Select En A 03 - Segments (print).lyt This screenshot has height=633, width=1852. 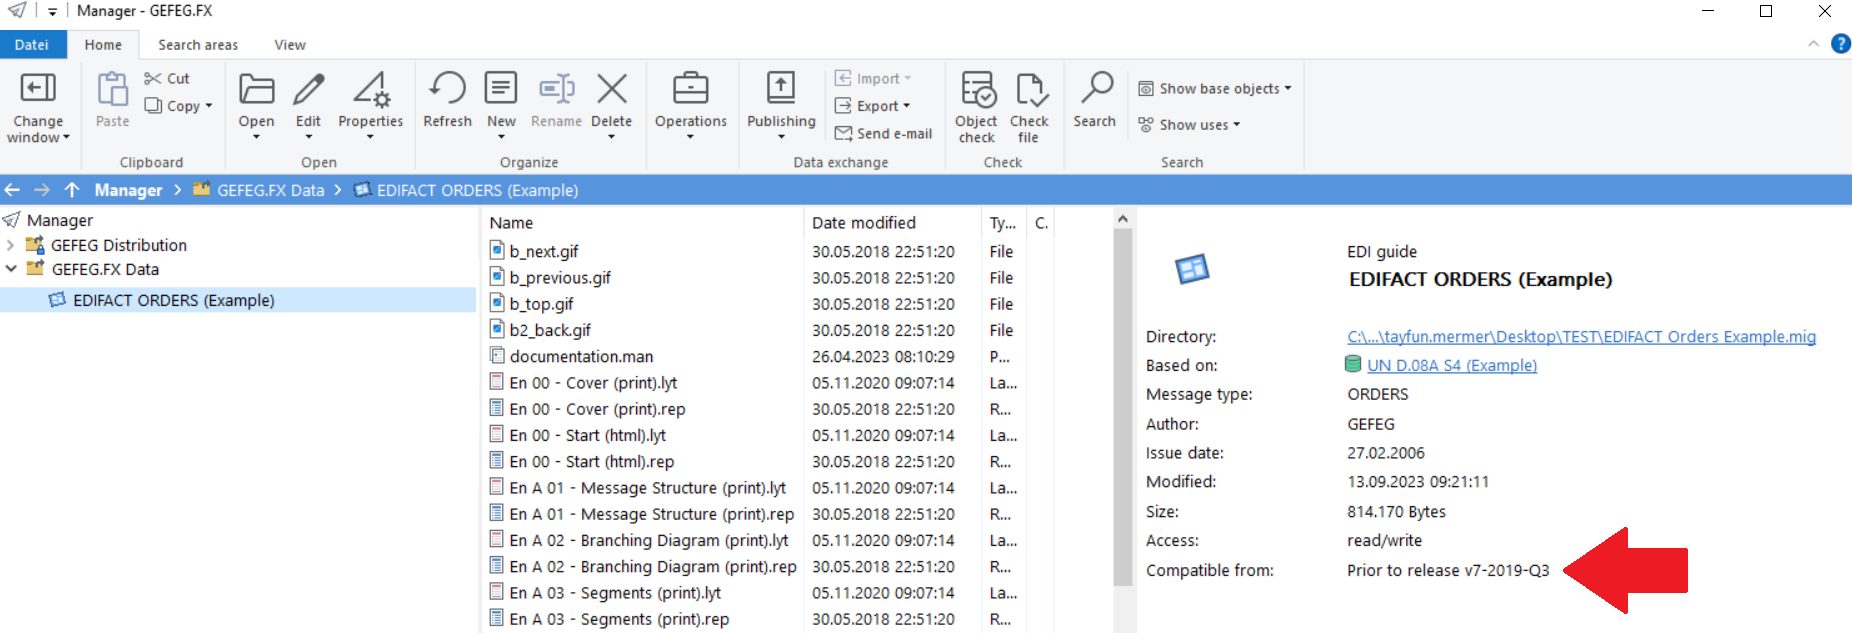click(x=615, y=592)
